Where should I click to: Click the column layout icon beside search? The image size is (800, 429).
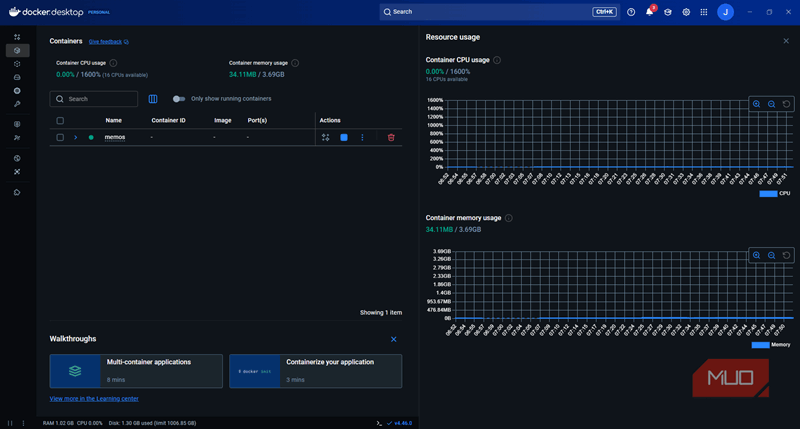click(x=153, y=99)
